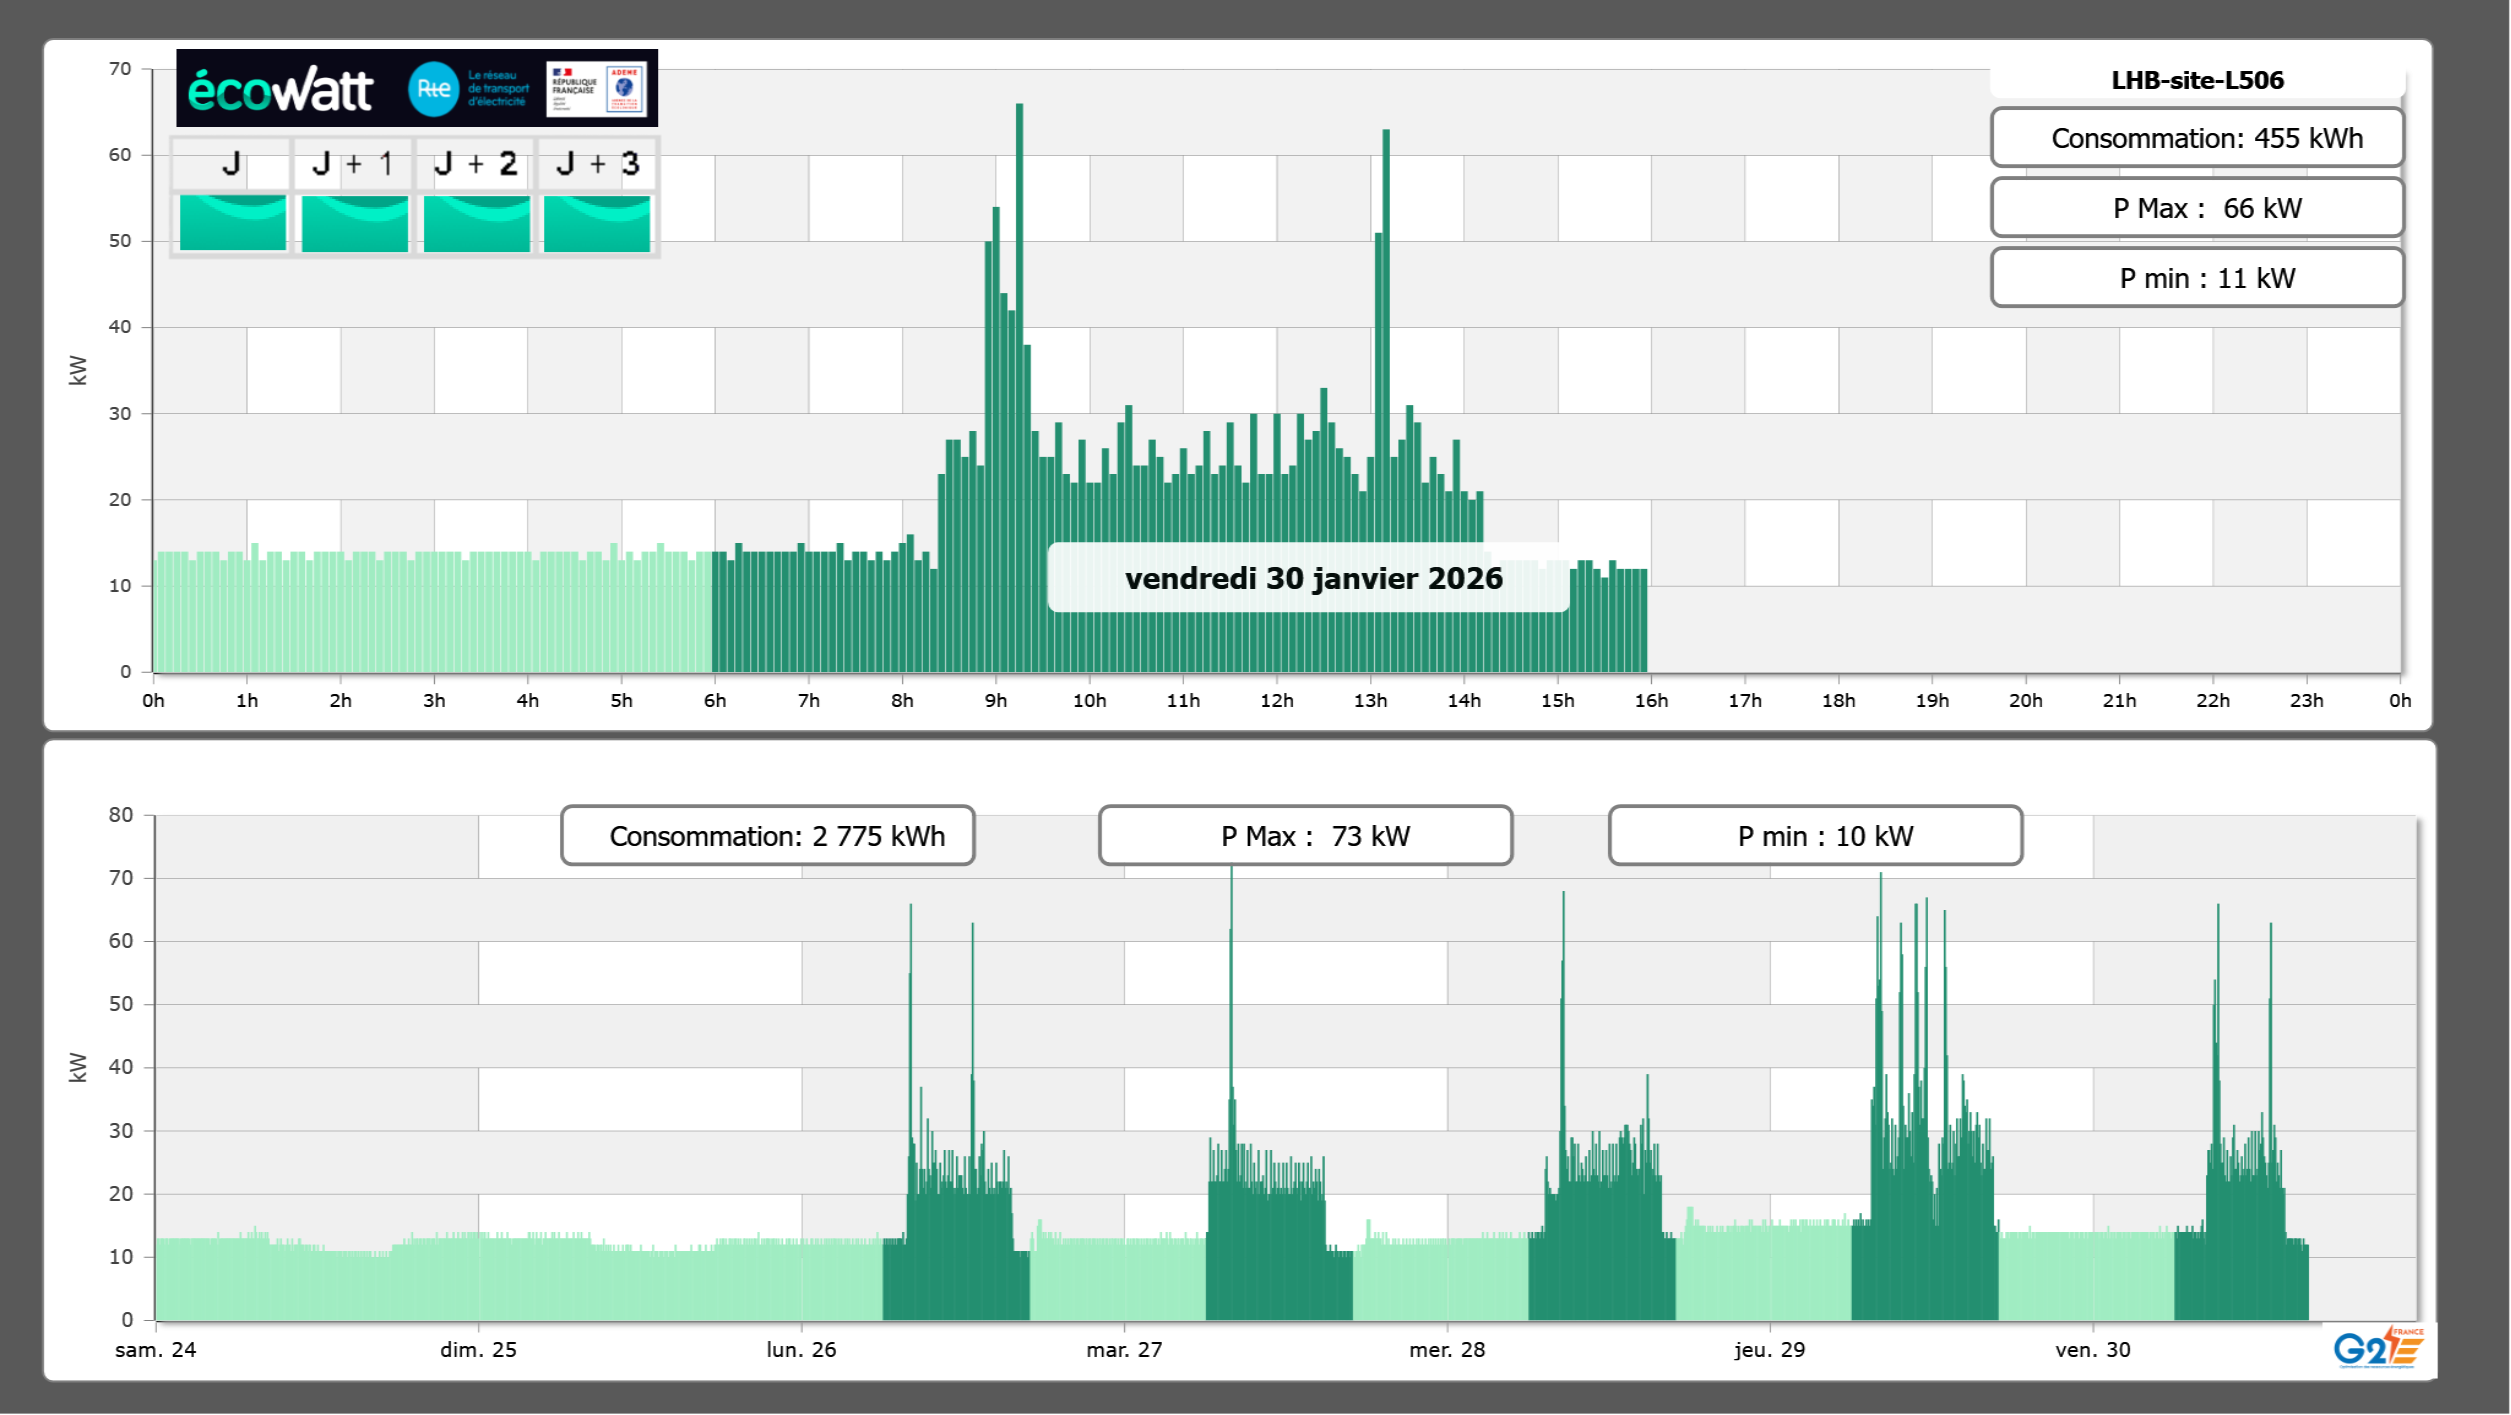Click the daily Consommation: 455 kWh box
The image size is (2511, 1415).
click(x=2197, y=138)
